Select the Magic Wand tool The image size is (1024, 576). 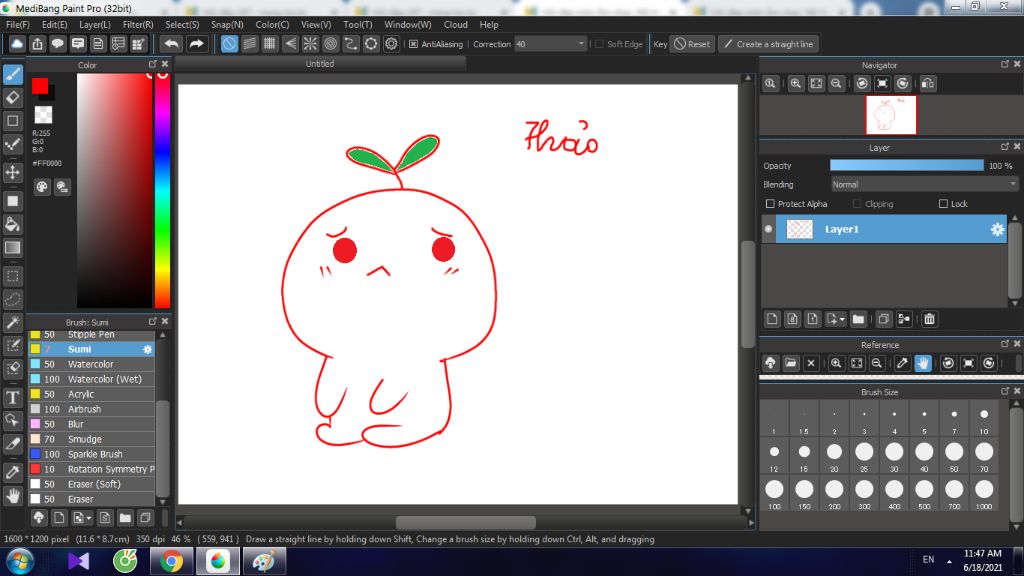pyautogui.click(x=12, y=323)
